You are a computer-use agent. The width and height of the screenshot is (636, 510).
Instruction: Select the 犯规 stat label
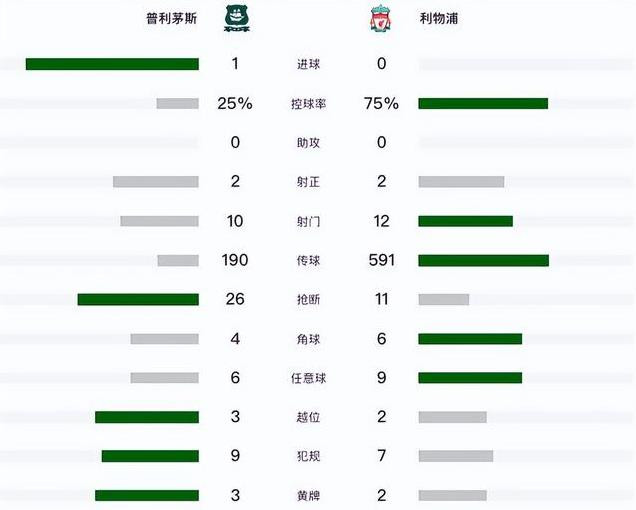(x=308, y=456)
